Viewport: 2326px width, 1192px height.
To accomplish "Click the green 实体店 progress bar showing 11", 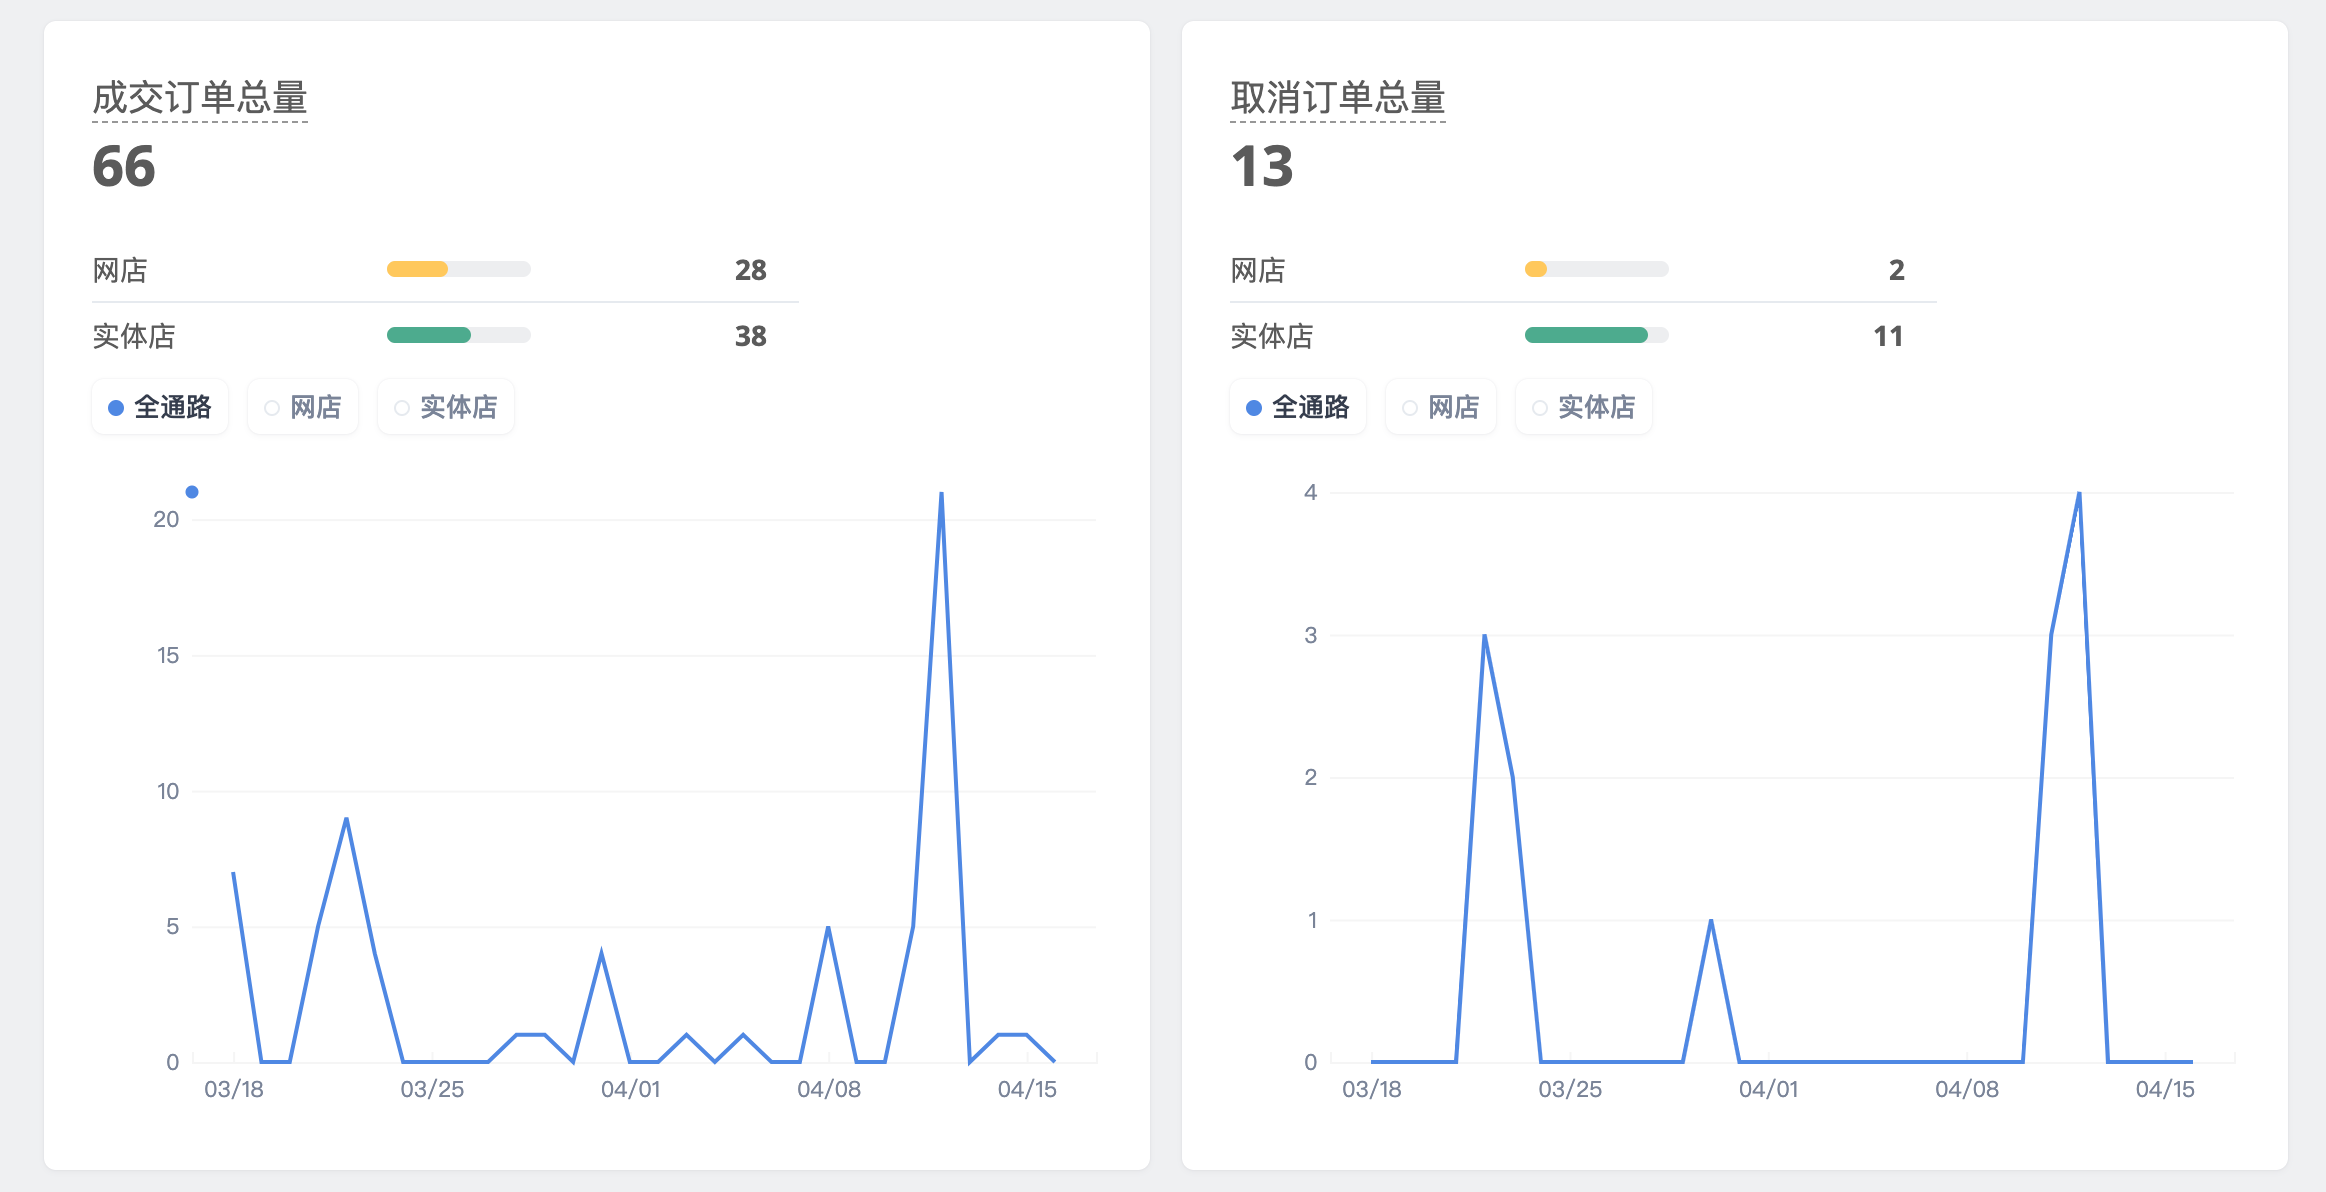I will coord(1597,335).
